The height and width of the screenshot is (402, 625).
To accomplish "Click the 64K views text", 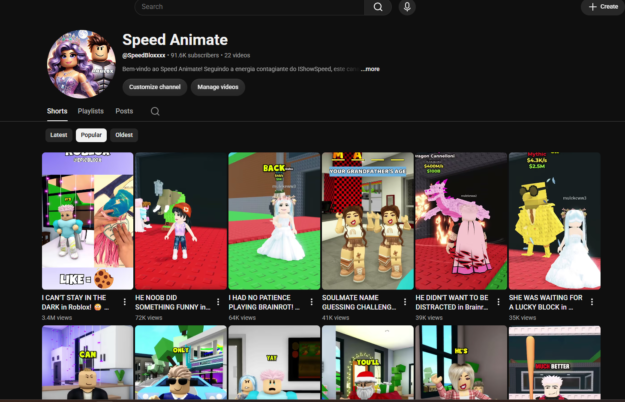I will click(x=242, y=318).
